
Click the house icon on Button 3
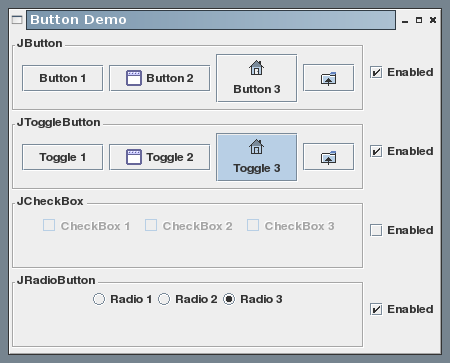[256, 68]
